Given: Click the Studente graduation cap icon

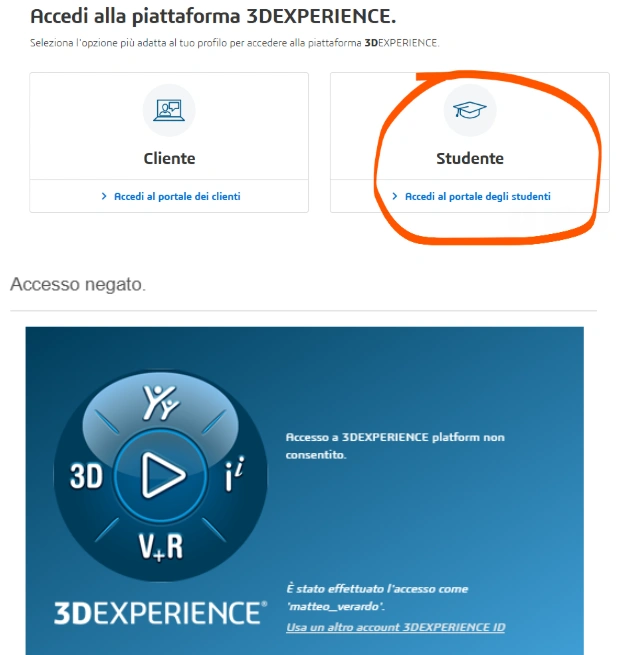Looking at the screenshot, I should coord(470,110).
